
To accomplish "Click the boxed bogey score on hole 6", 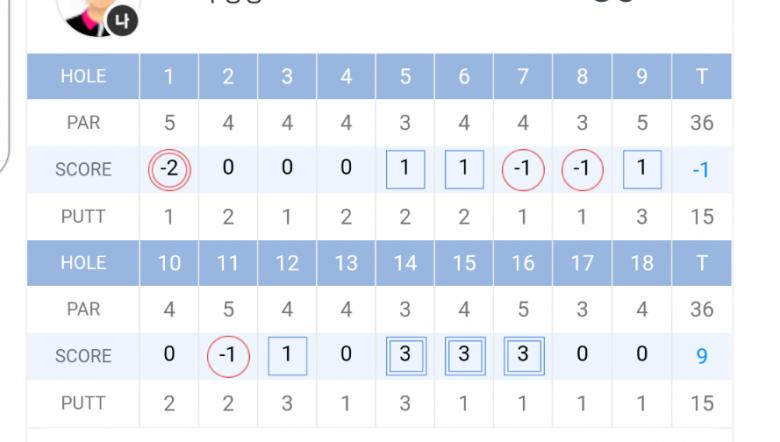I will (x=464, y=169).
